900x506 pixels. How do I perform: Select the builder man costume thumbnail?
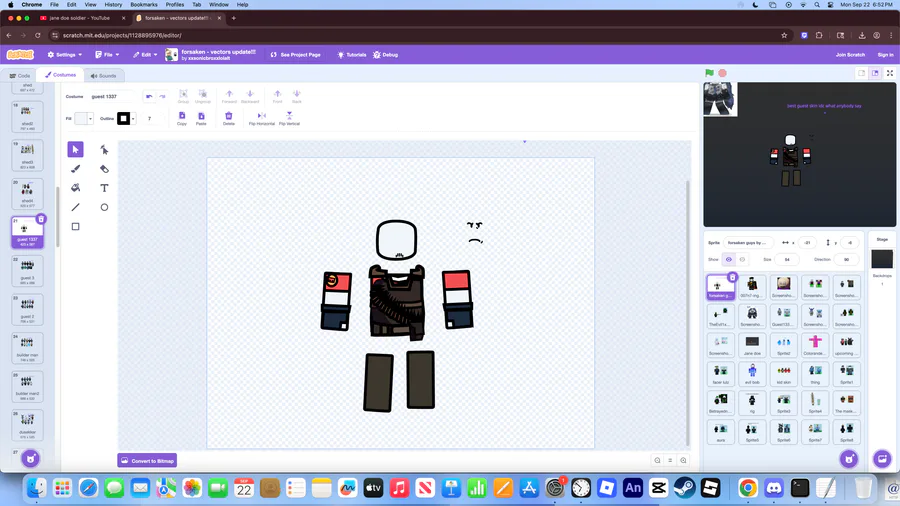tap(27, 348)
